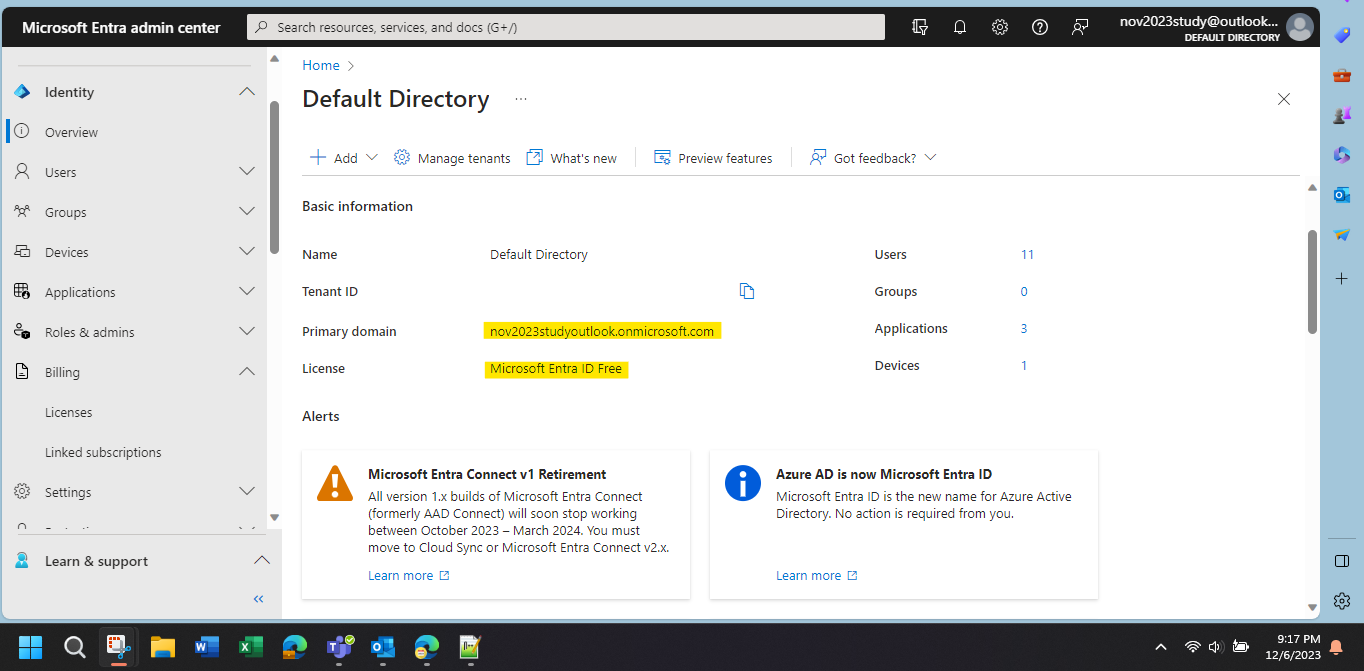Collapse the Billing section
Screen dimensions: 1364x671
[x=247, y=372]
